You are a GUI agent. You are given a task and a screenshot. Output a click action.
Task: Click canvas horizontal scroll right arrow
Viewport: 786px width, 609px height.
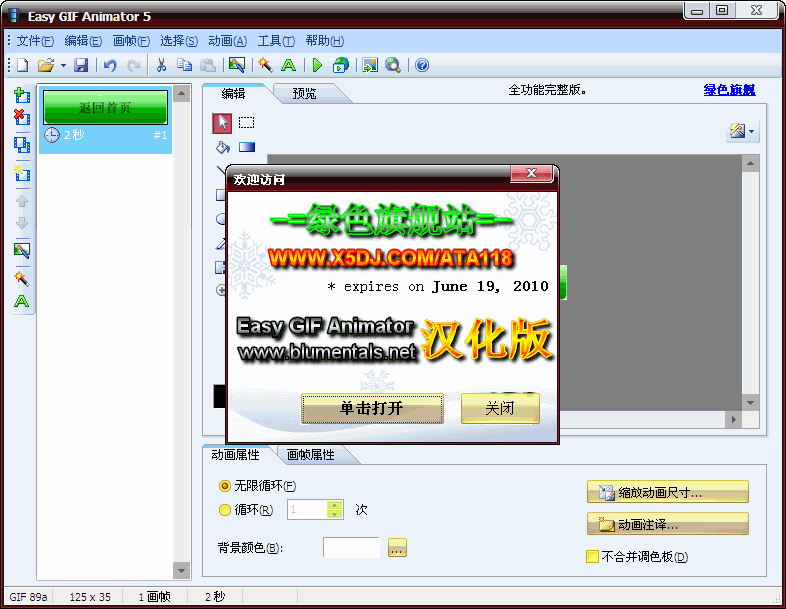coord(733,420)
